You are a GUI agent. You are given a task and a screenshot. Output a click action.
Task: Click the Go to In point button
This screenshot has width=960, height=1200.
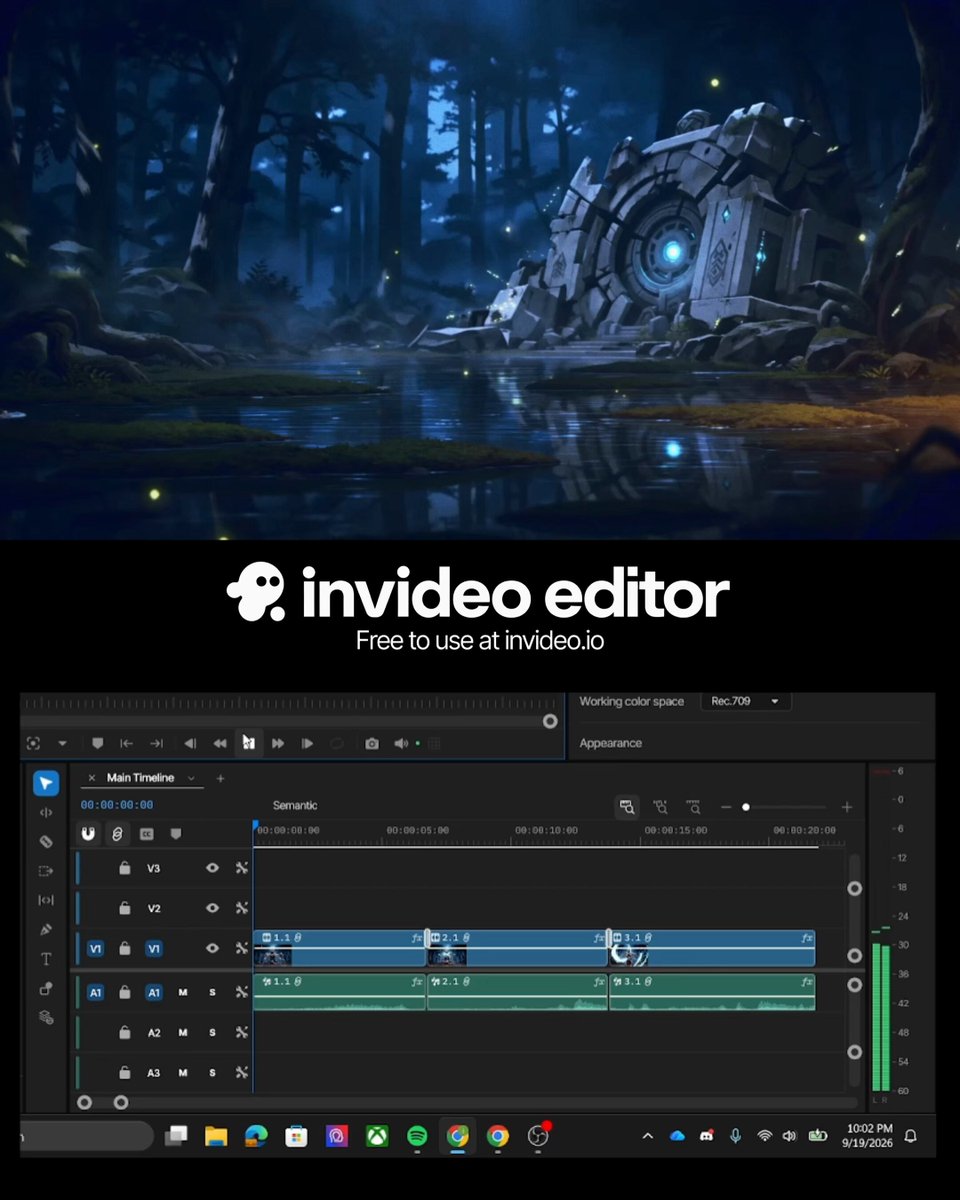click(x=127, y=743)
